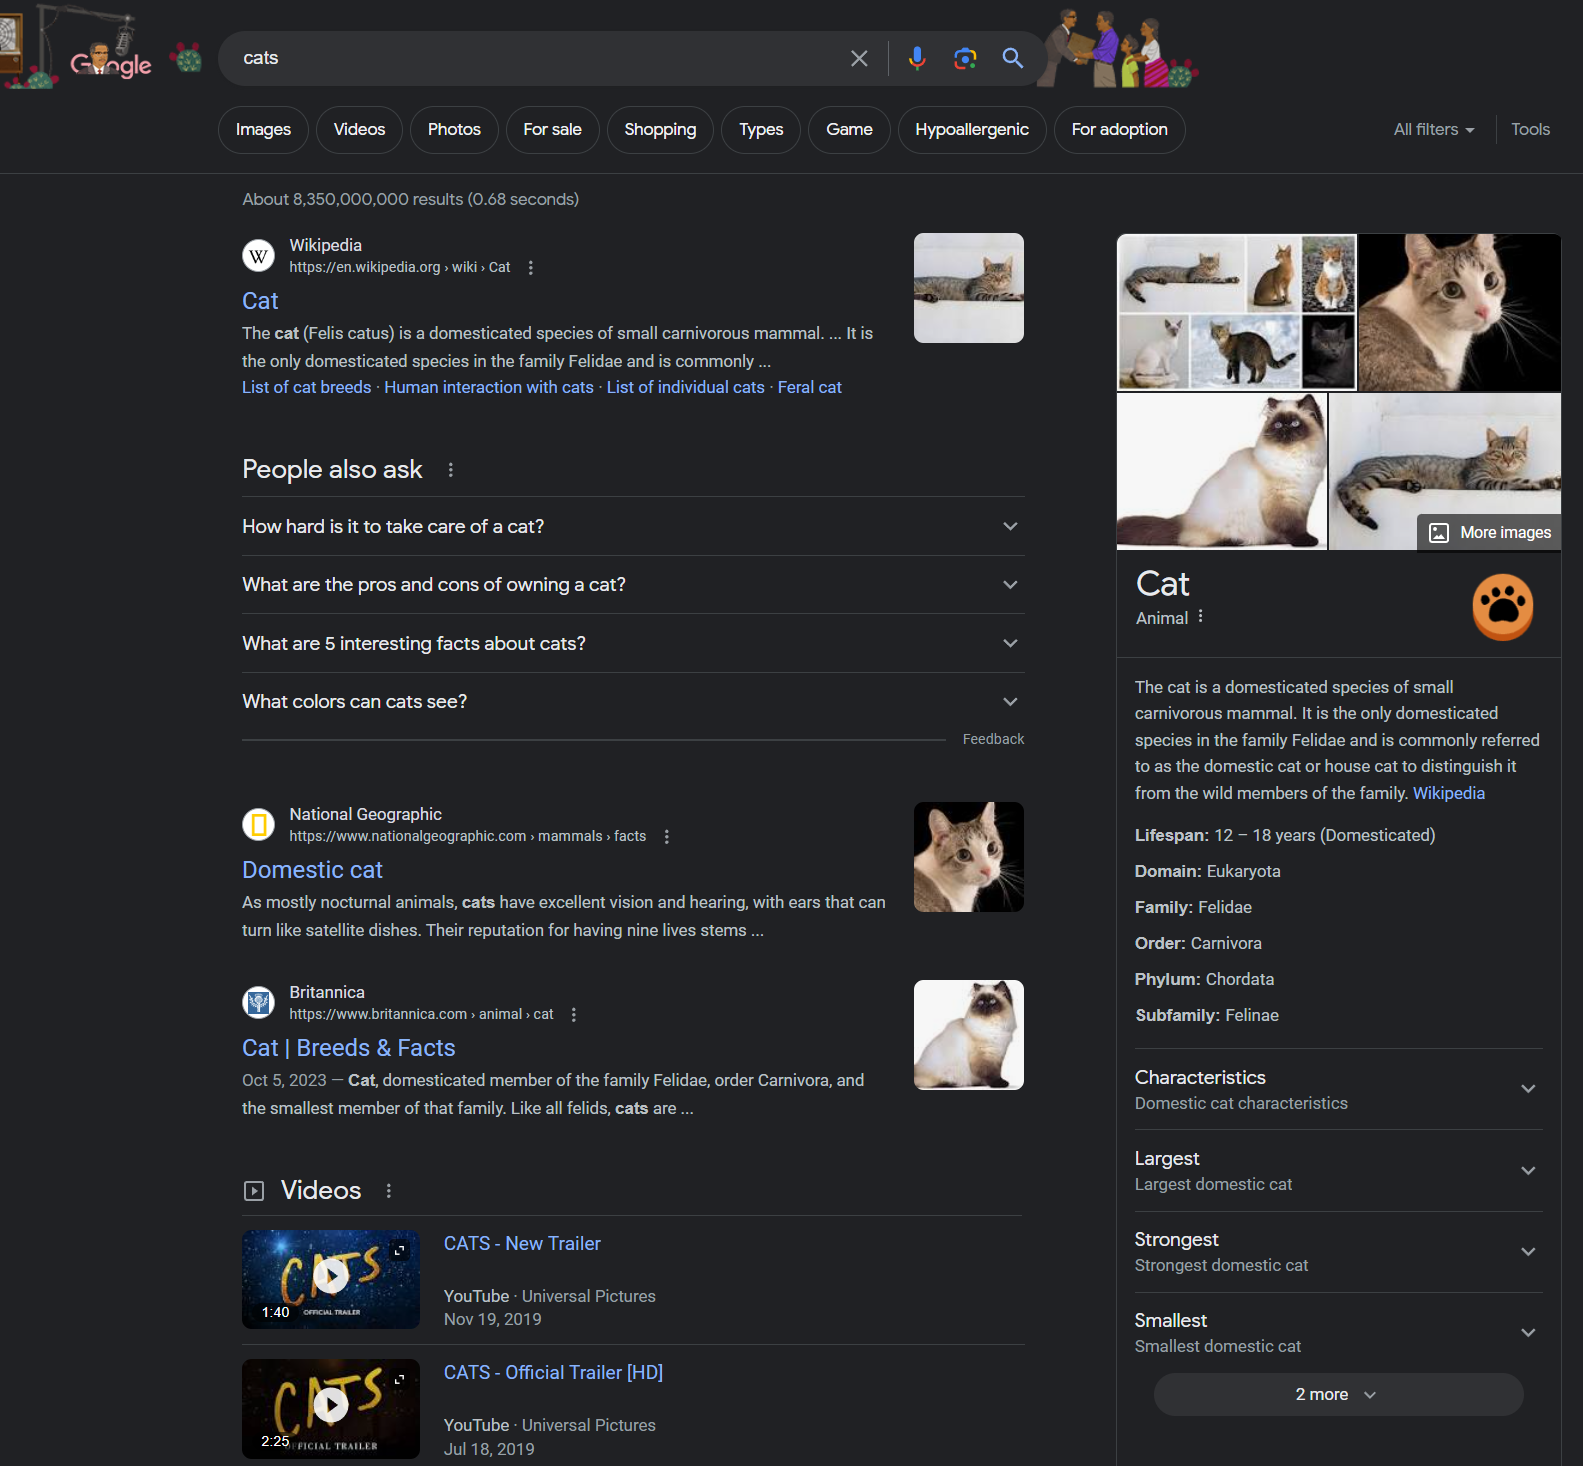
Task: Select the Photos filter chip
Action: tap(454, 130)
